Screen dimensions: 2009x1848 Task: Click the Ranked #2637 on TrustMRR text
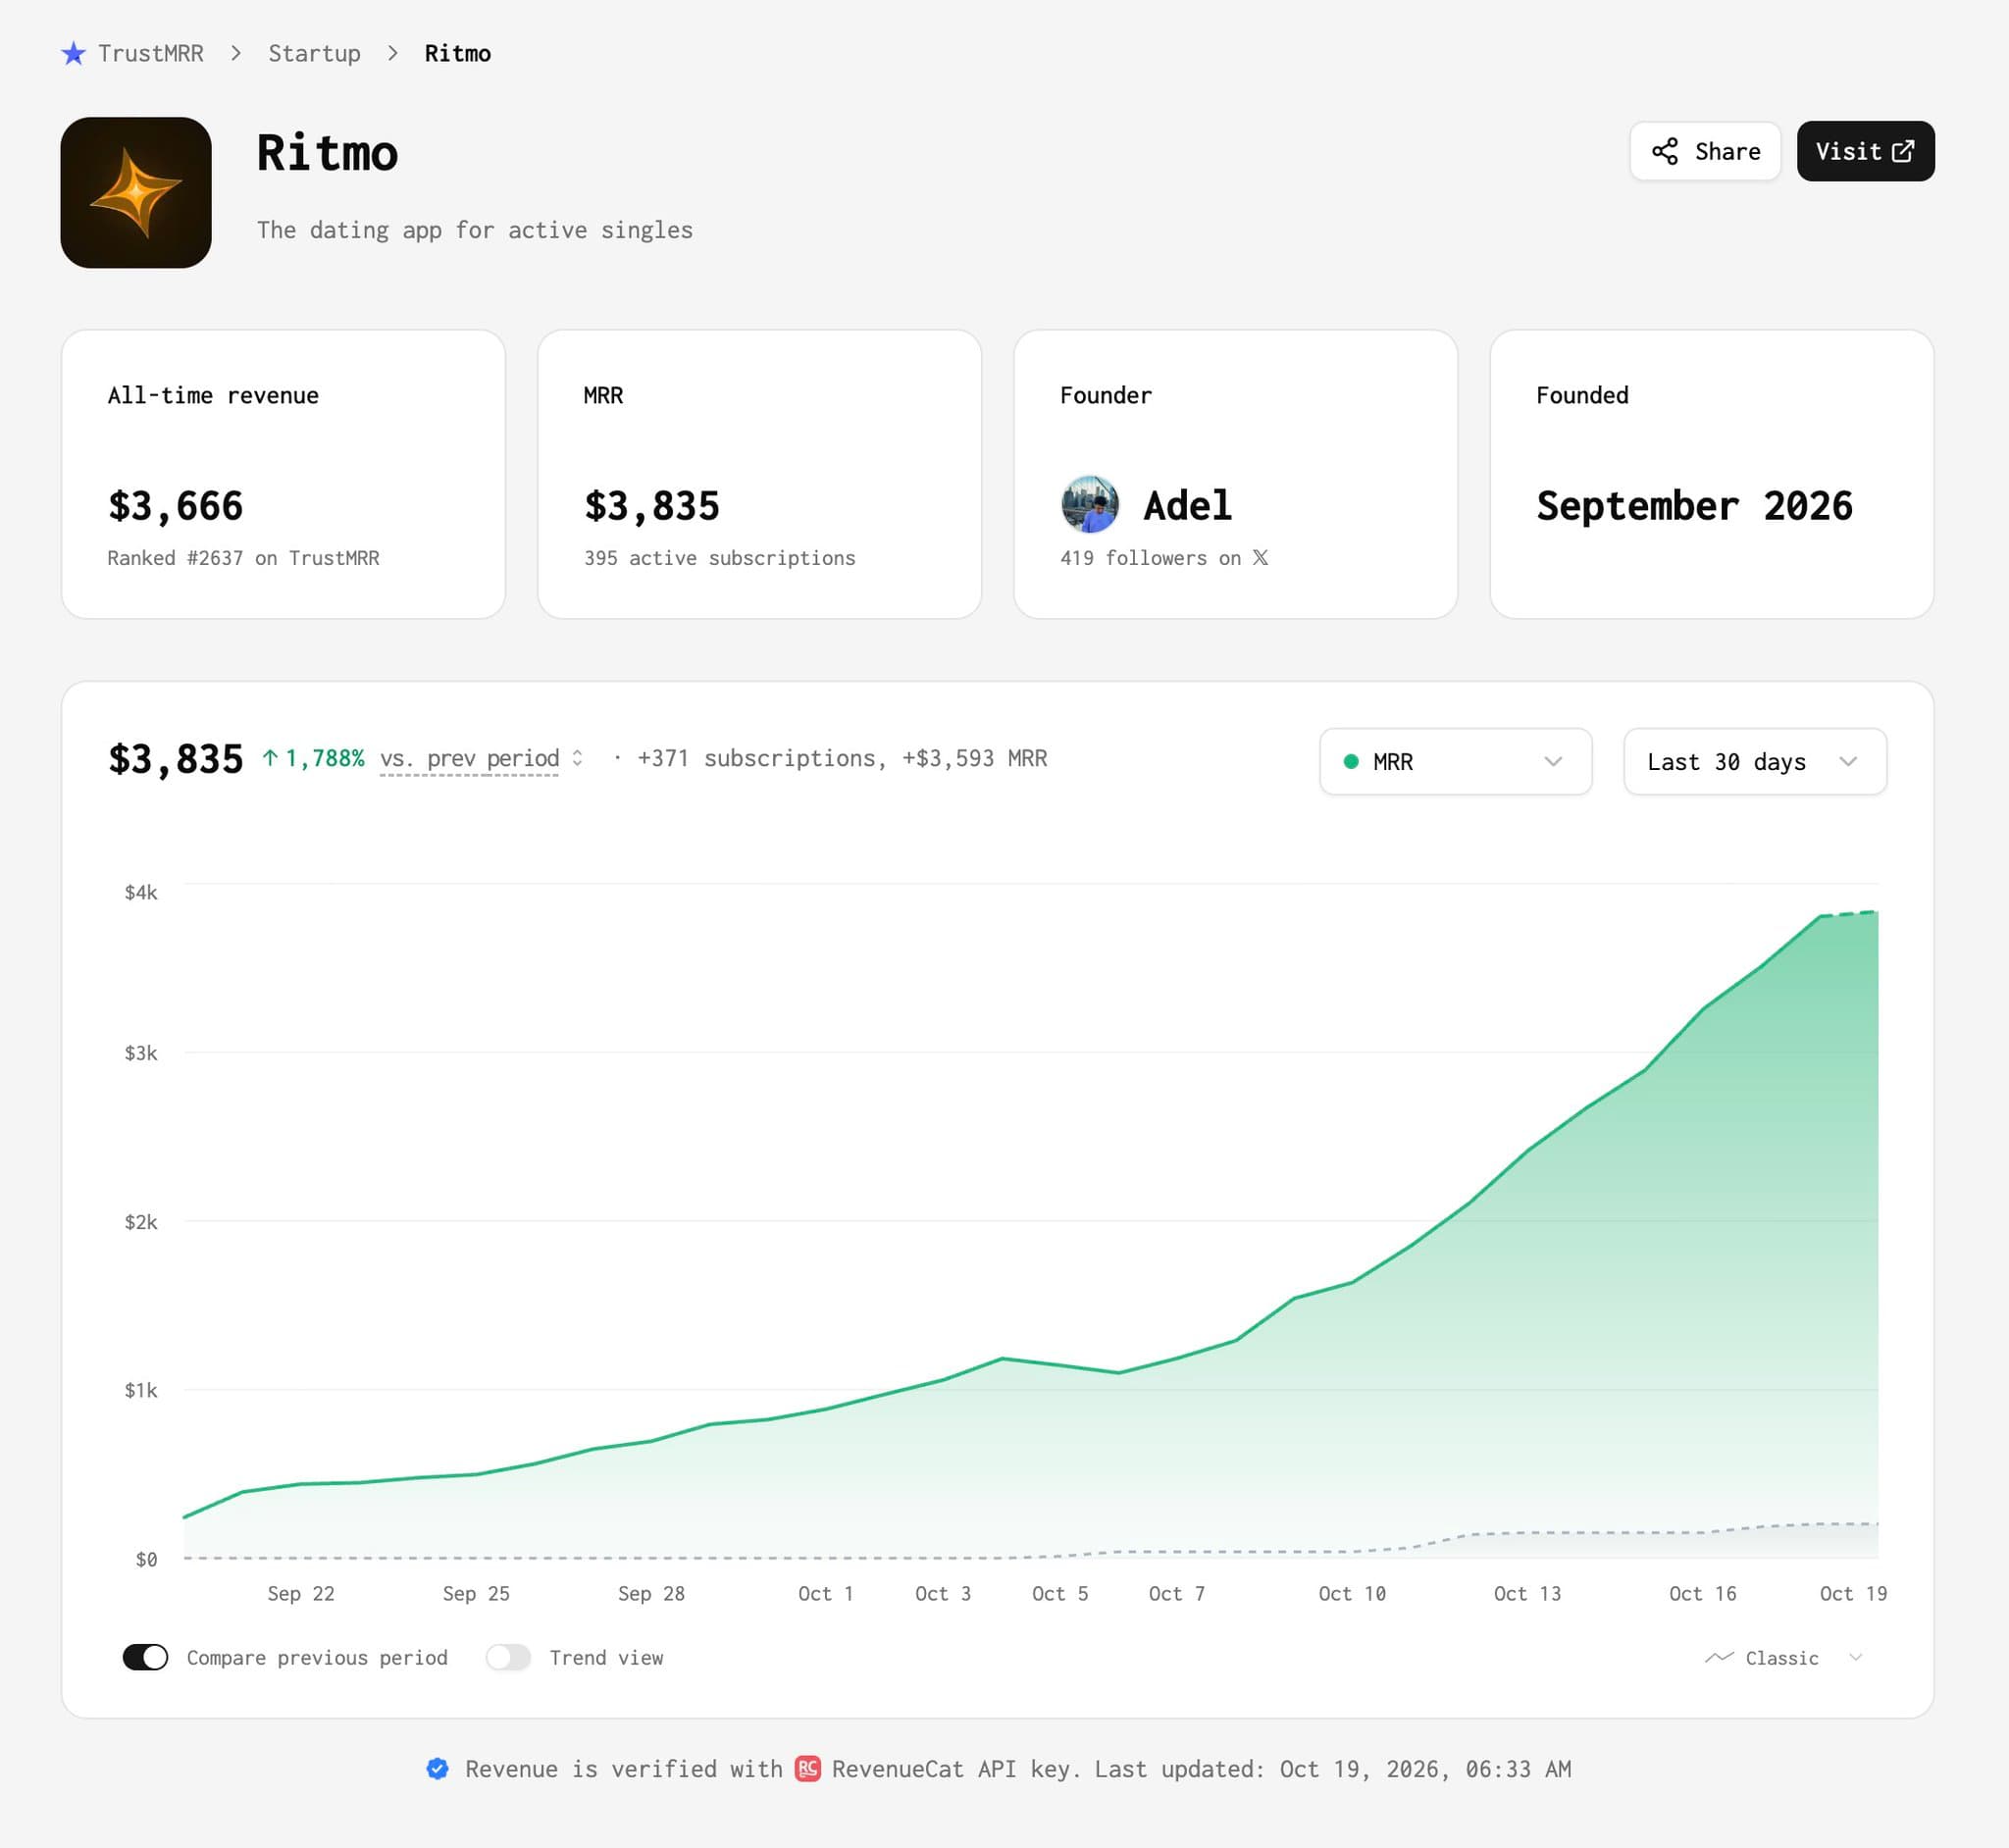click(243, 557)
